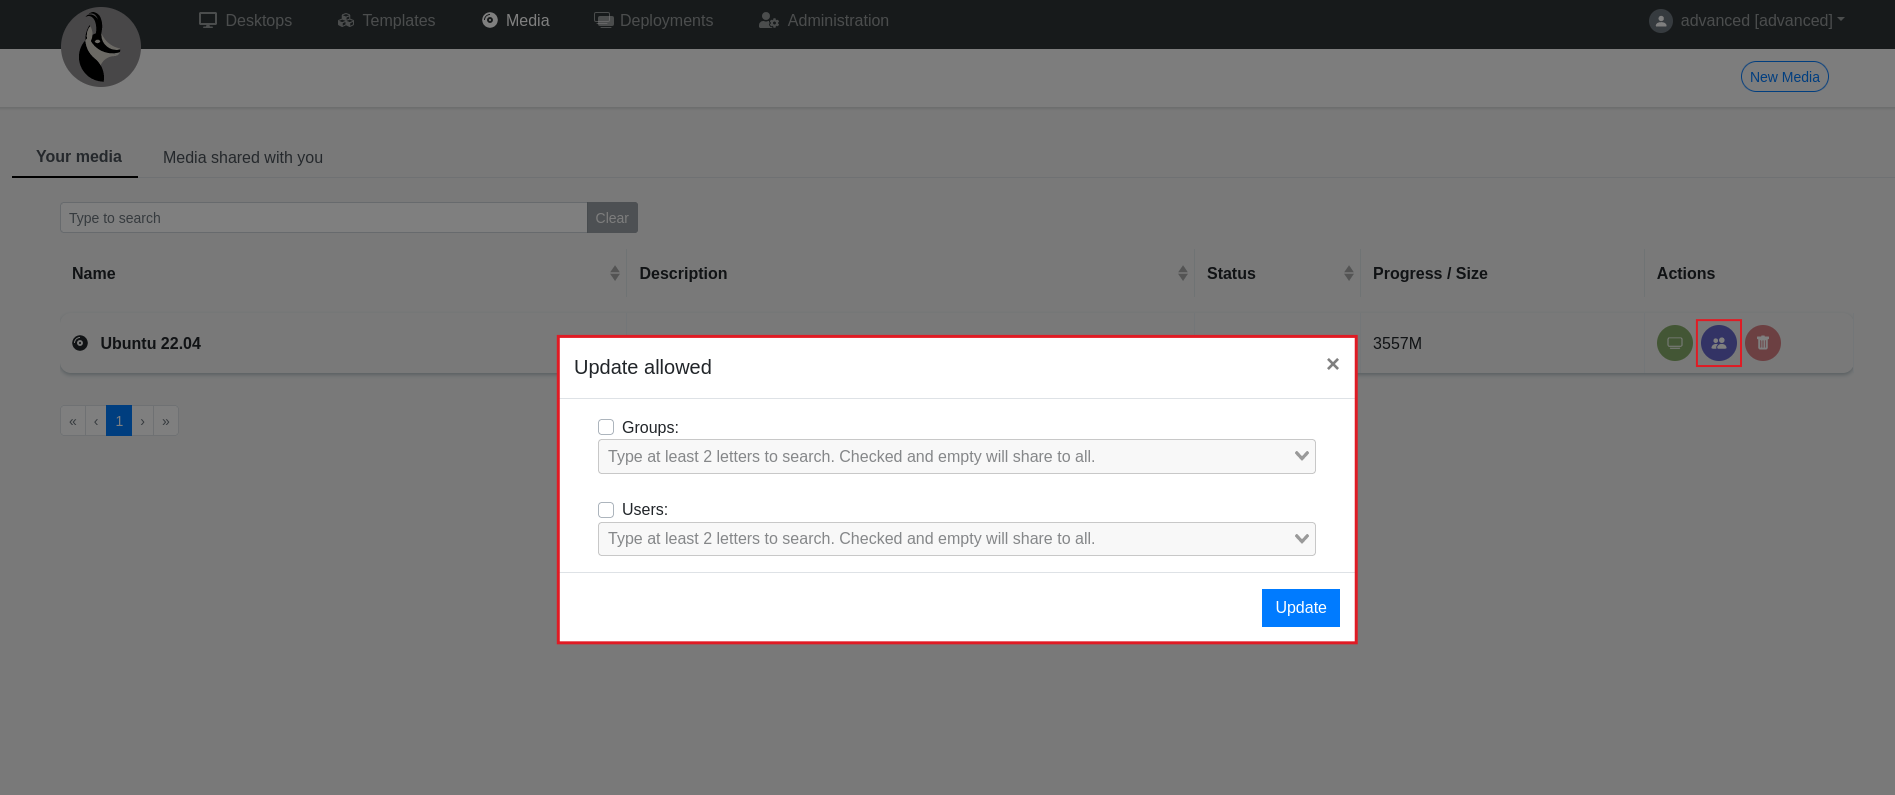
Task: Expand the Users search dropdown
Action: [1301, 538]
